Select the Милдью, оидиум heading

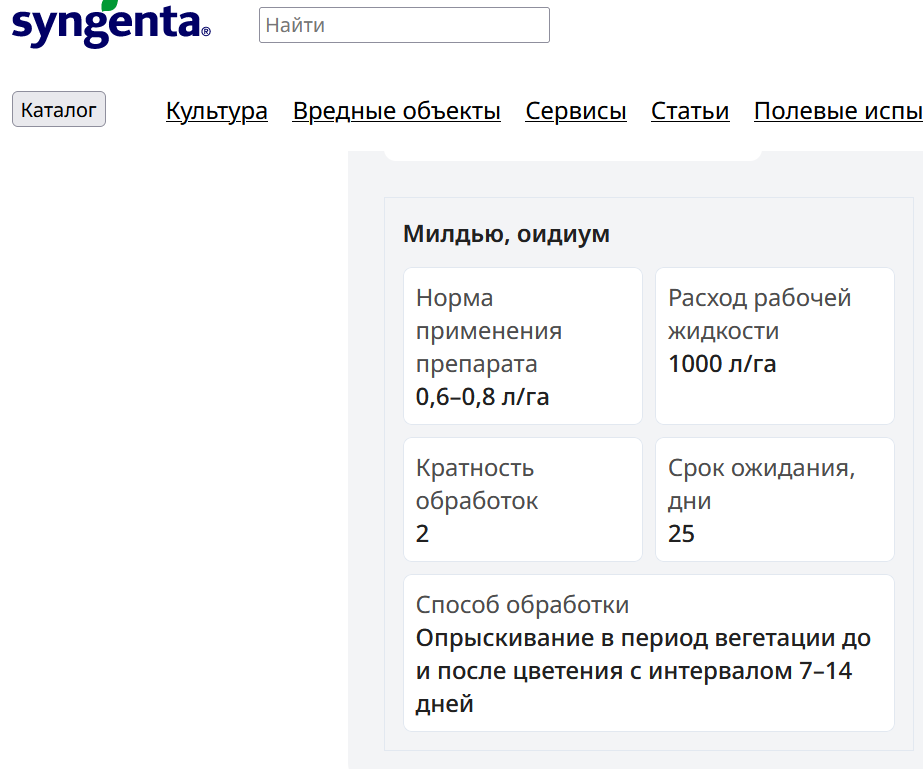(x=506, y=234)
